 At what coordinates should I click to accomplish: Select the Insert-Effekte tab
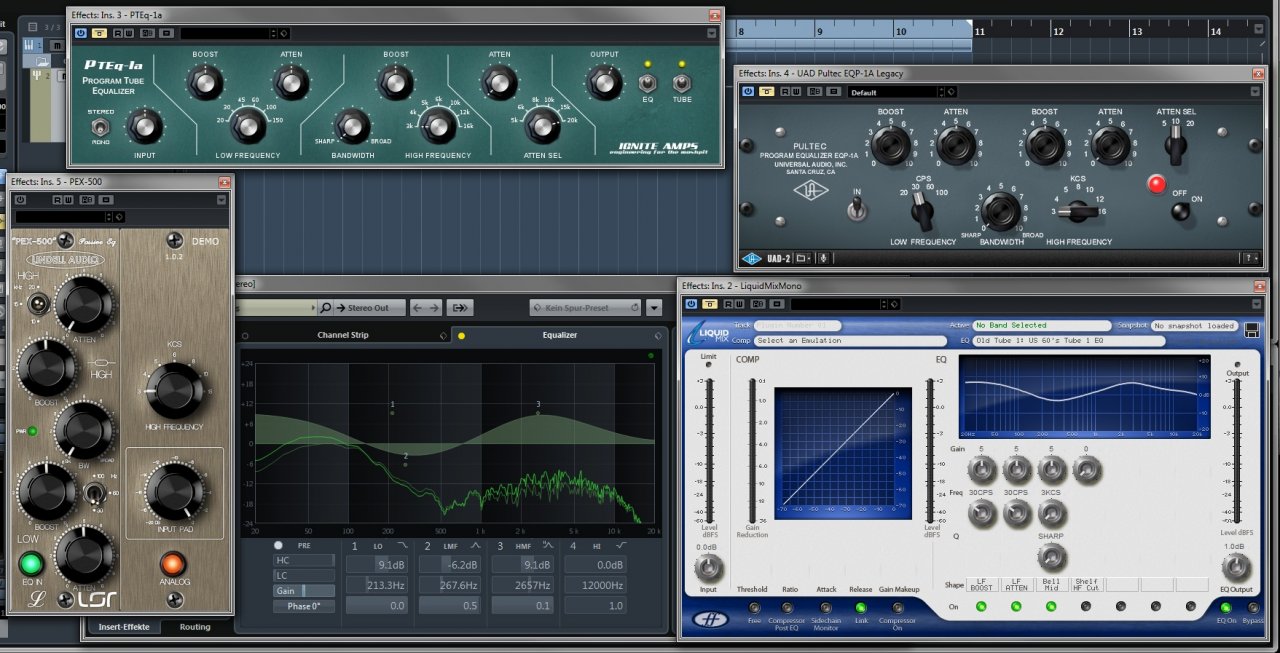tap(124, 627)
